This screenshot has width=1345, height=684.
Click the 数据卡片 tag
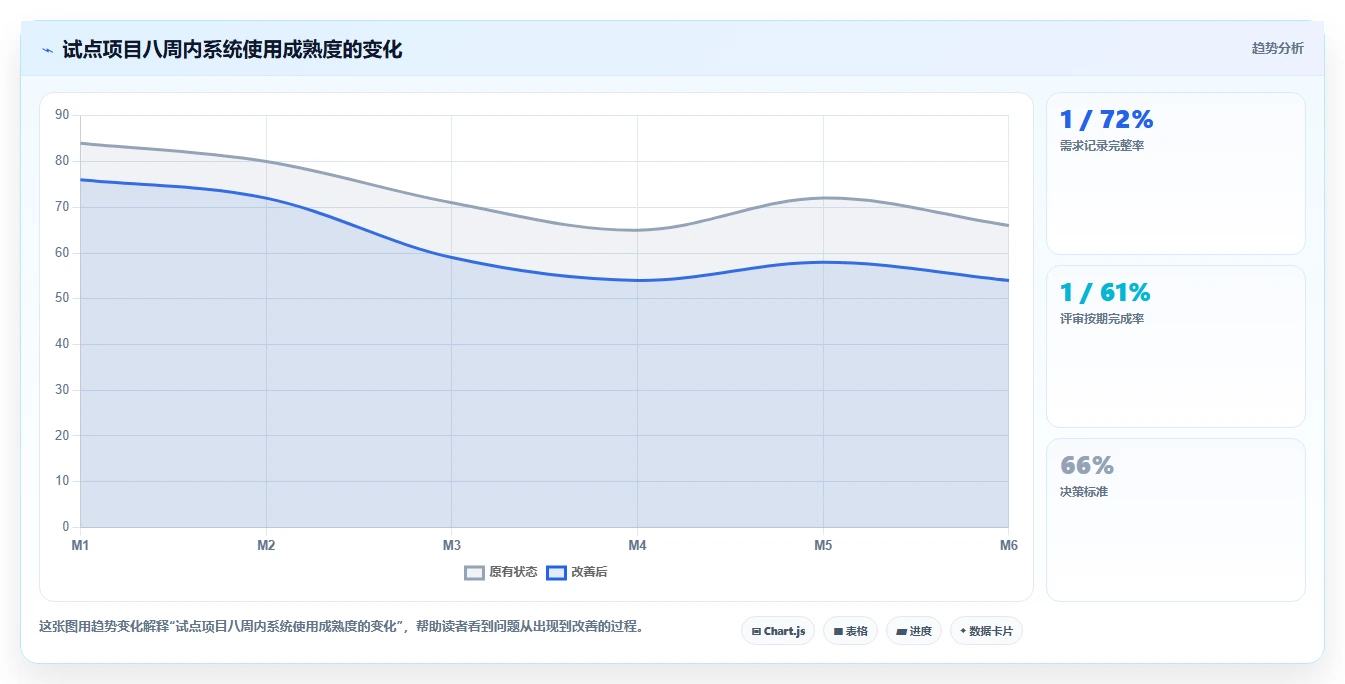tap(986, 631)
